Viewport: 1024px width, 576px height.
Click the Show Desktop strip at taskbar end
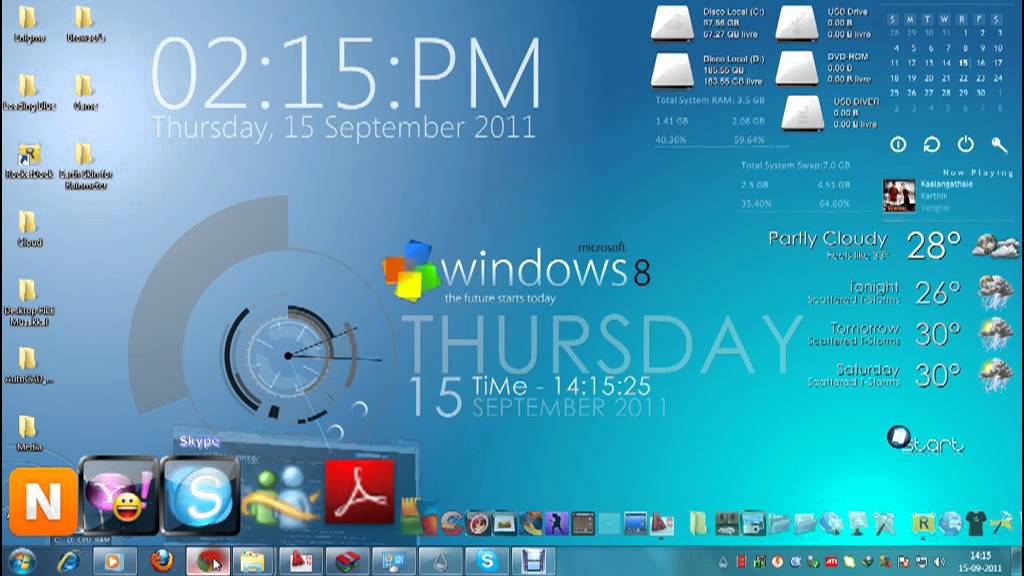1017,562
